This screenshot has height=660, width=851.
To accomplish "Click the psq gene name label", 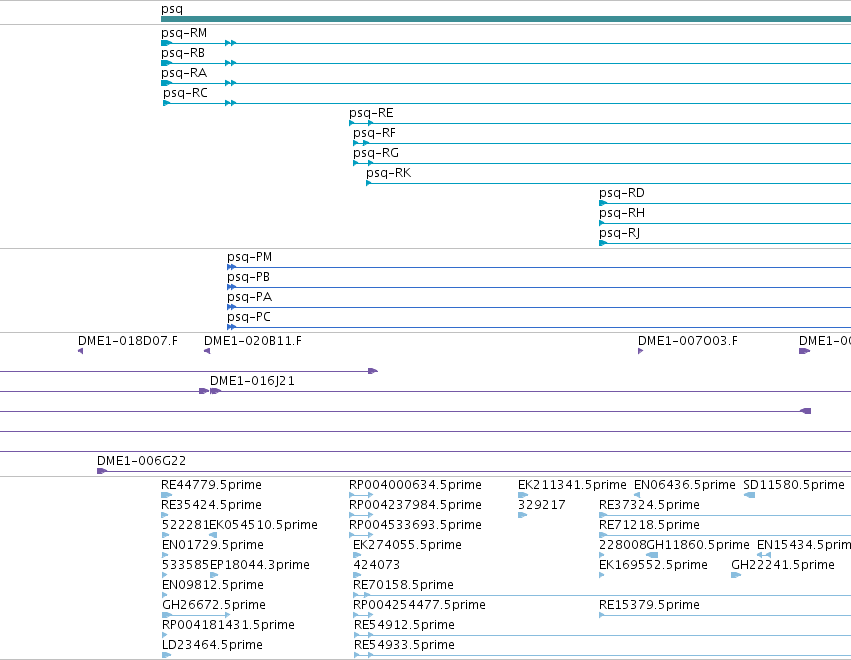I will coord(172,9).
